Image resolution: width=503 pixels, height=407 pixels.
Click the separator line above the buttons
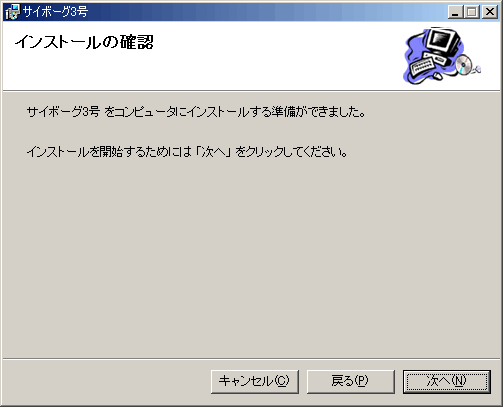click(251, 359)
